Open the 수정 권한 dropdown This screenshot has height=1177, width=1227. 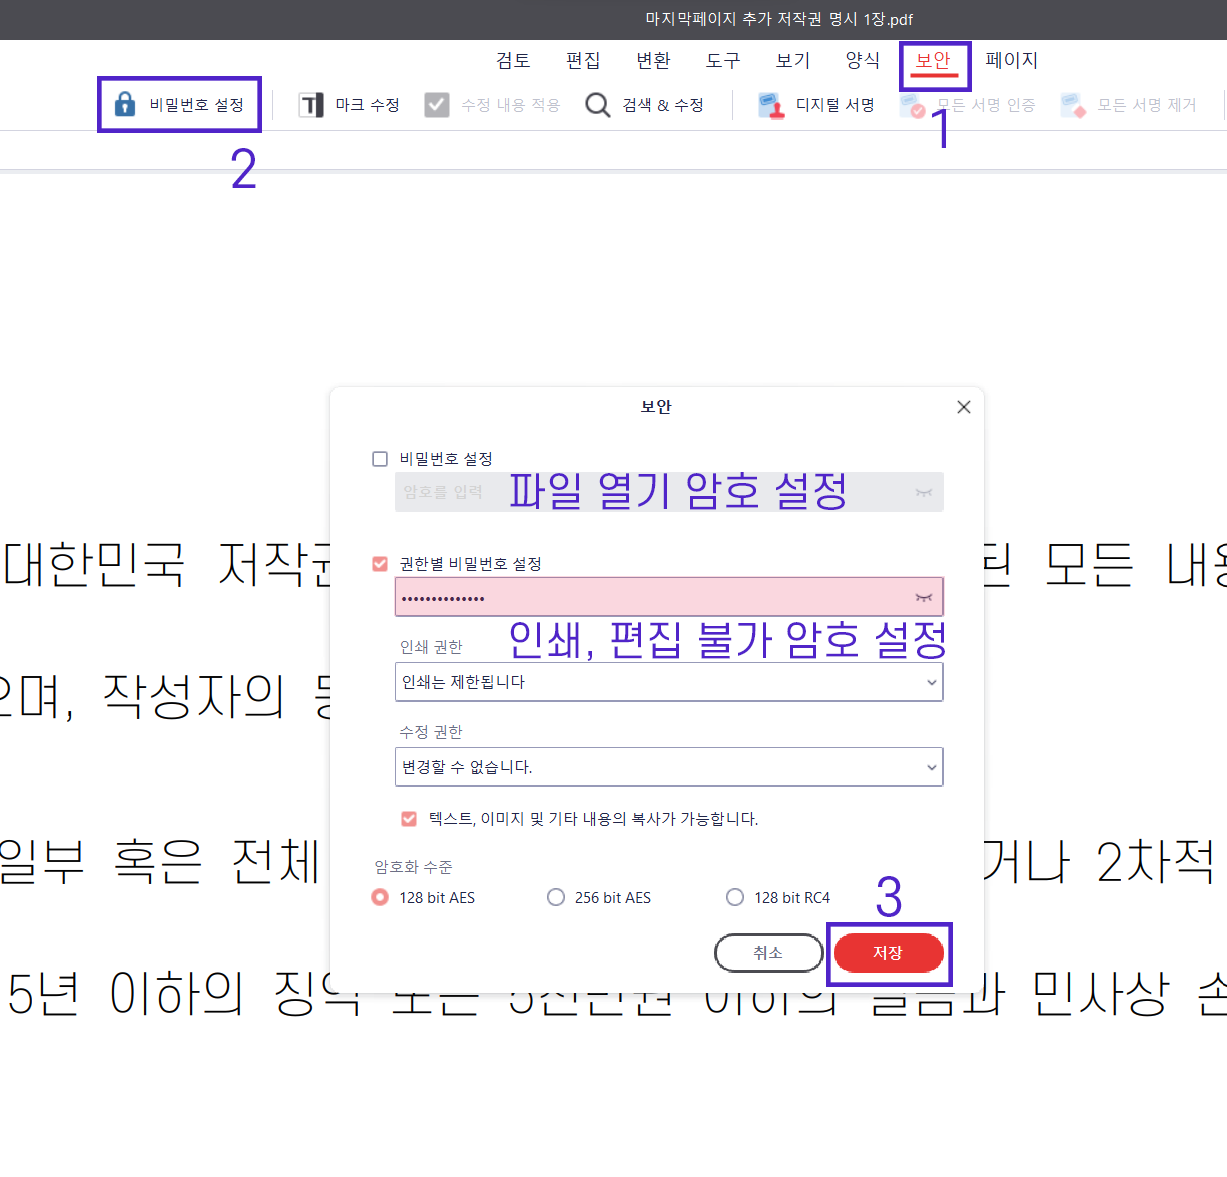pos(669,767)
